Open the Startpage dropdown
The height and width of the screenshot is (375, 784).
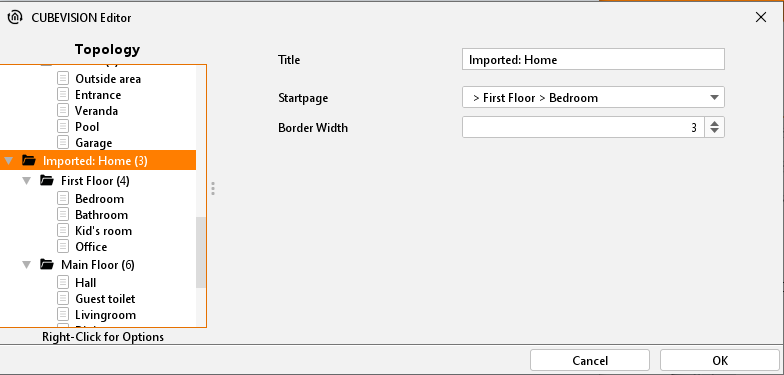pyautogui.click(x=593, y=98)
